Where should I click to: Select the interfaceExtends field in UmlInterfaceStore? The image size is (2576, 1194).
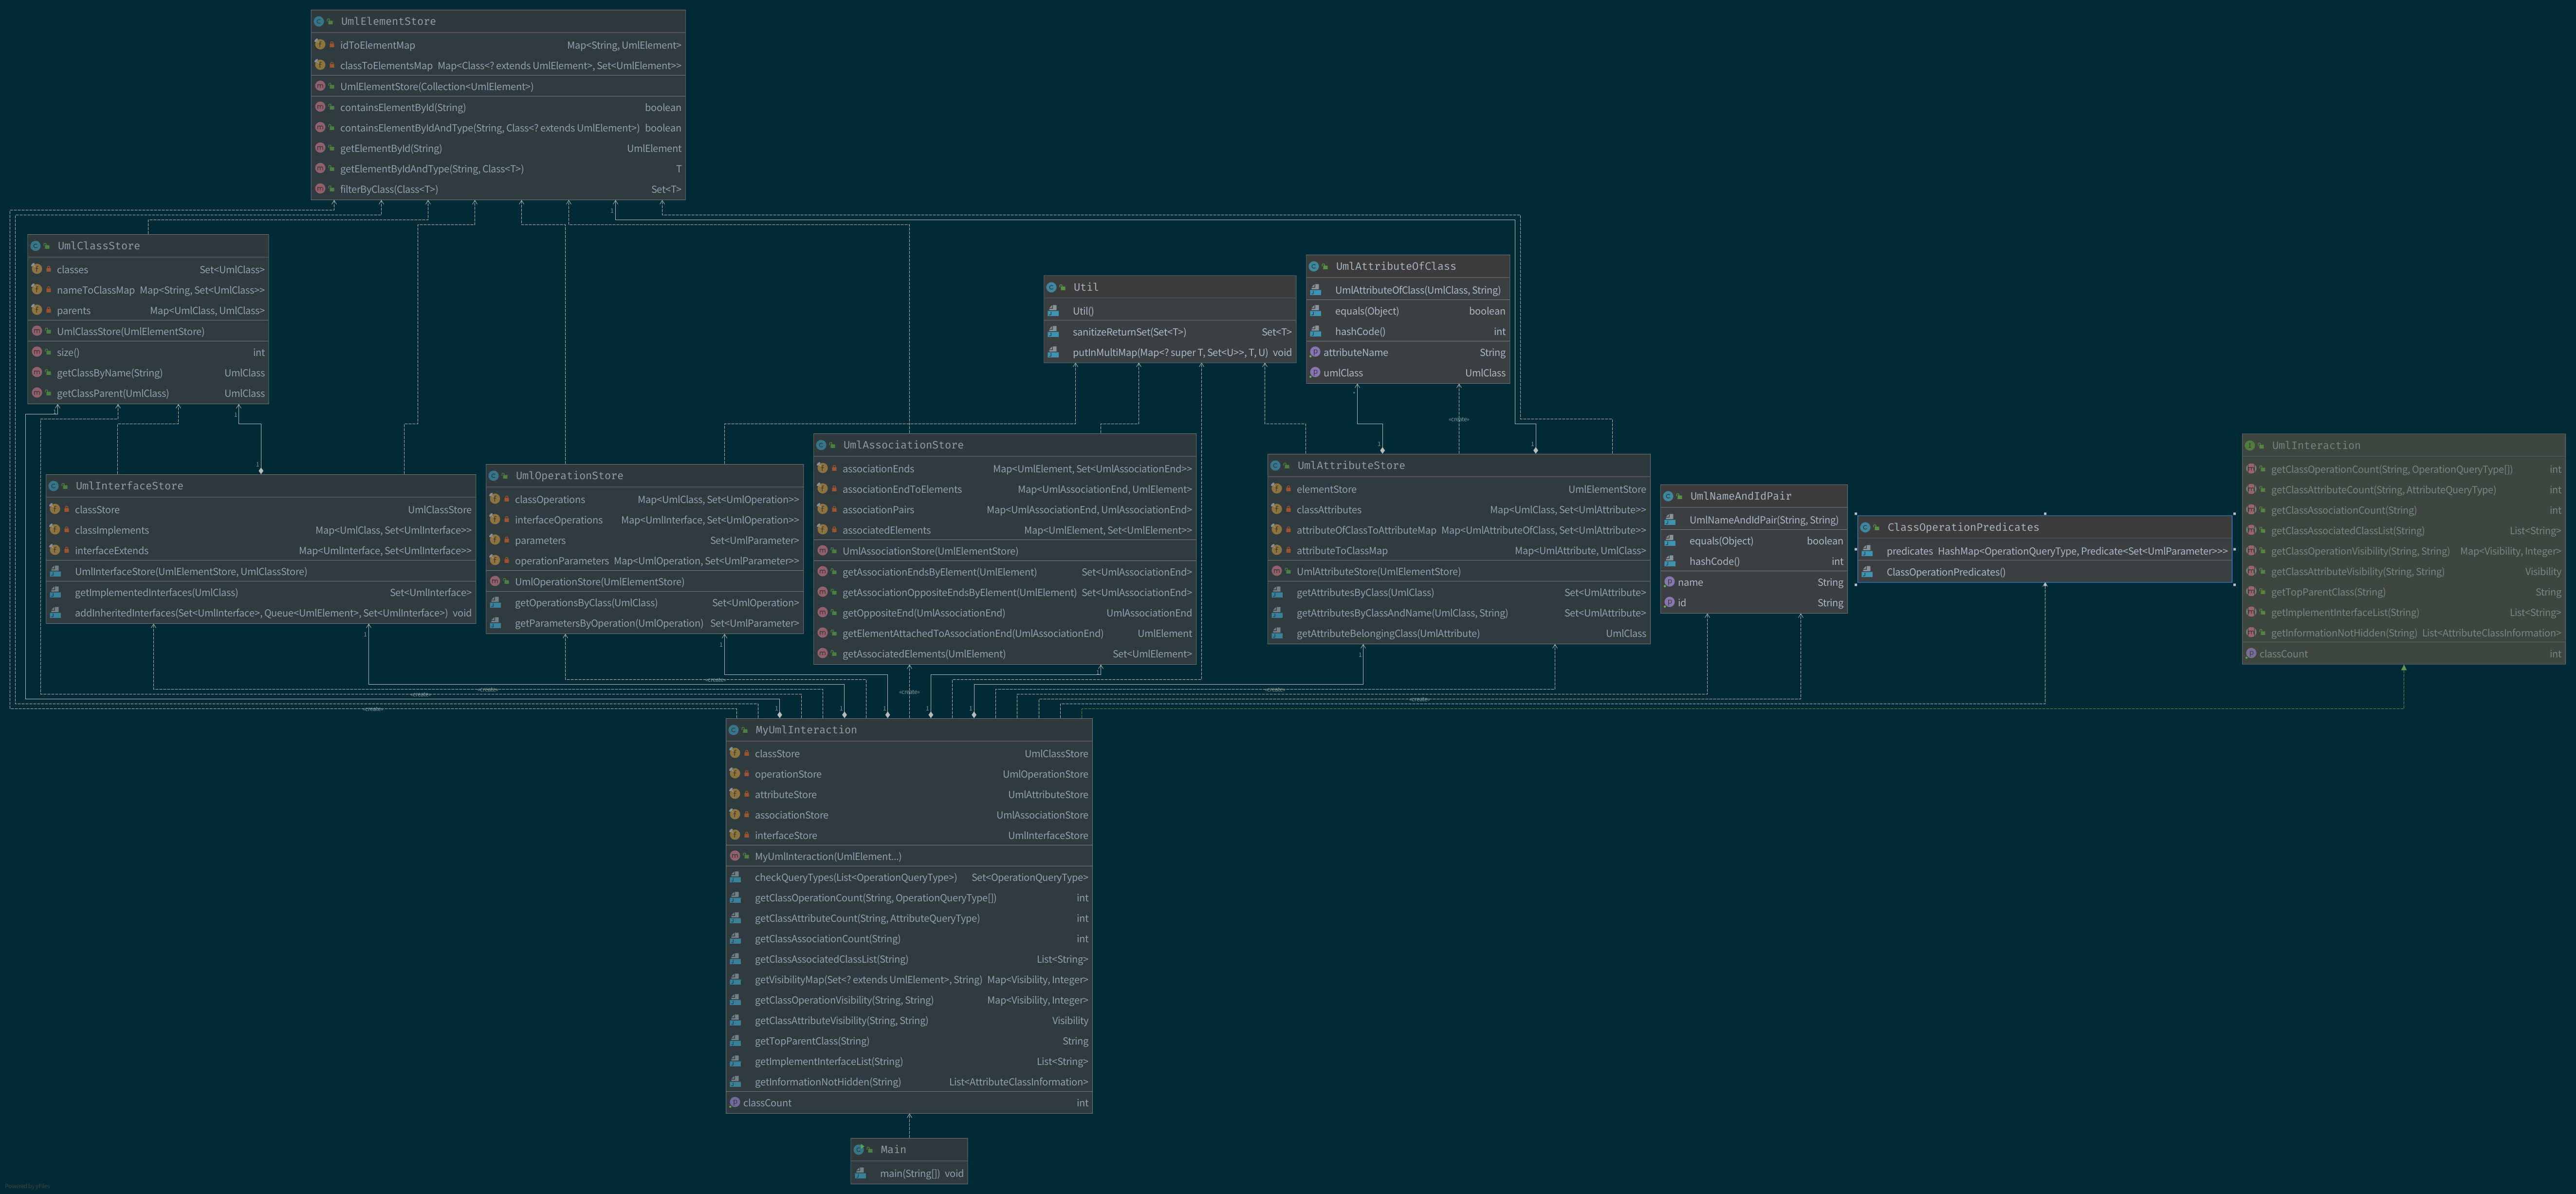111,551
